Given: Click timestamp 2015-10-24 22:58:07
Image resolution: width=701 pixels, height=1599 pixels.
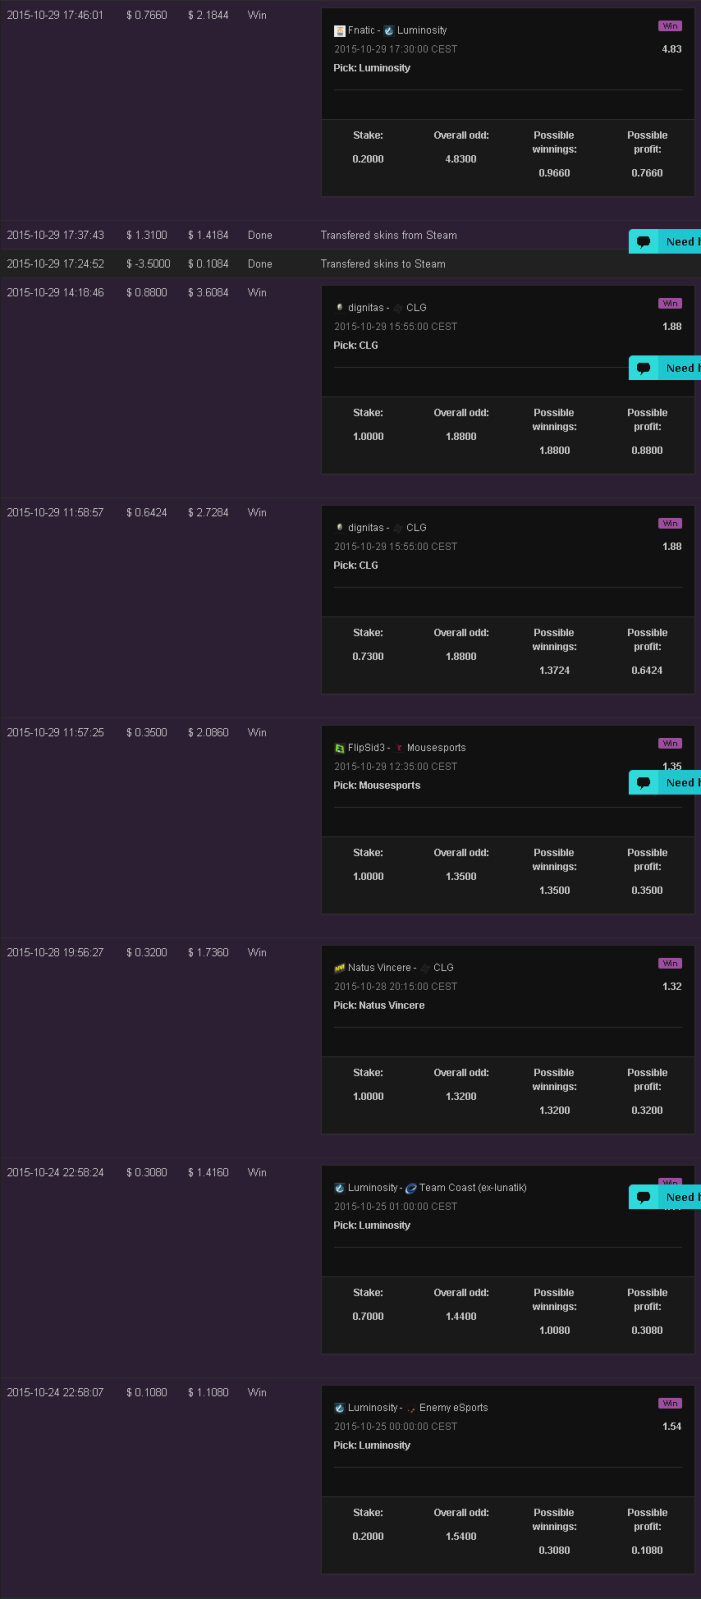Looking at the screenshot, I should pos(55,1393).
